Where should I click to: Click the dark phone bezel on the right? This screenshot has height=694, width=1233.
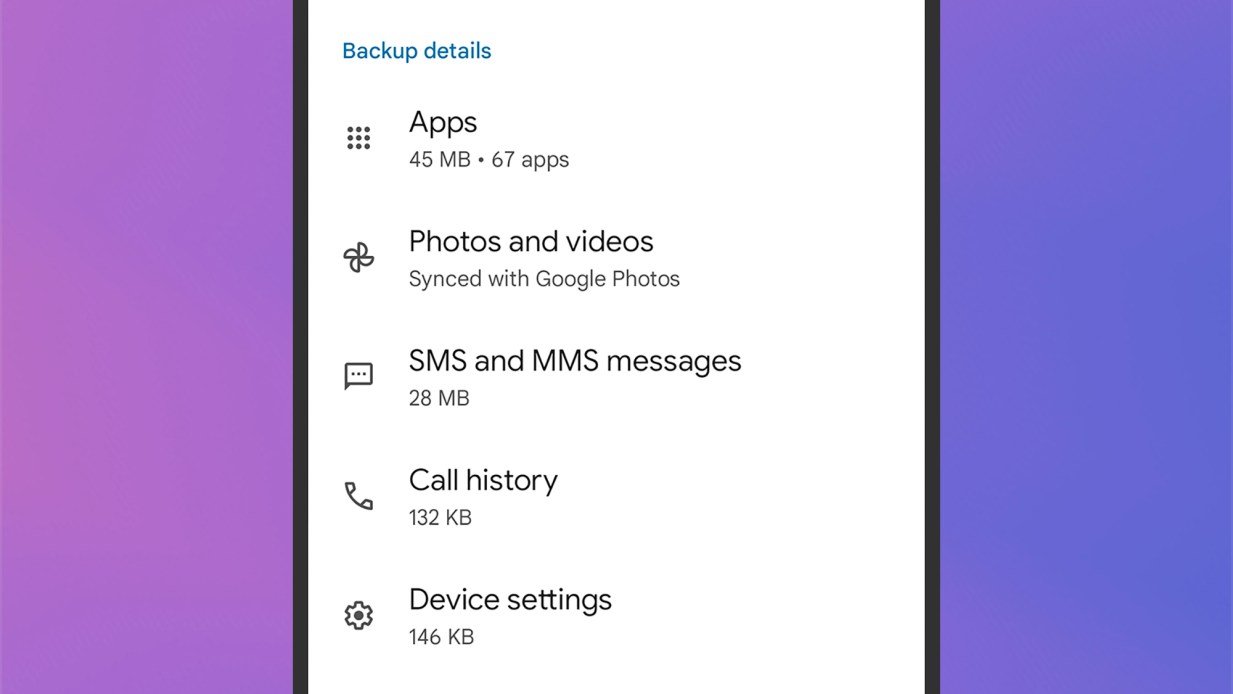tap(932, 347)
